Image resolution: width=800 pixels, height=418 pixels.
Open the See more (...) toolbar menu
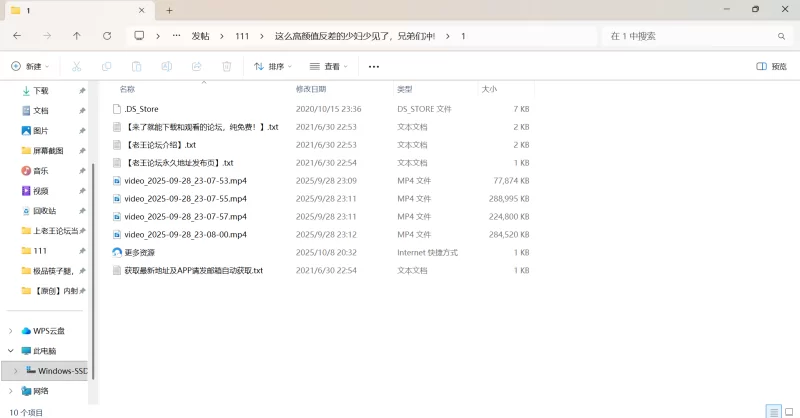(x=374, y=67)
